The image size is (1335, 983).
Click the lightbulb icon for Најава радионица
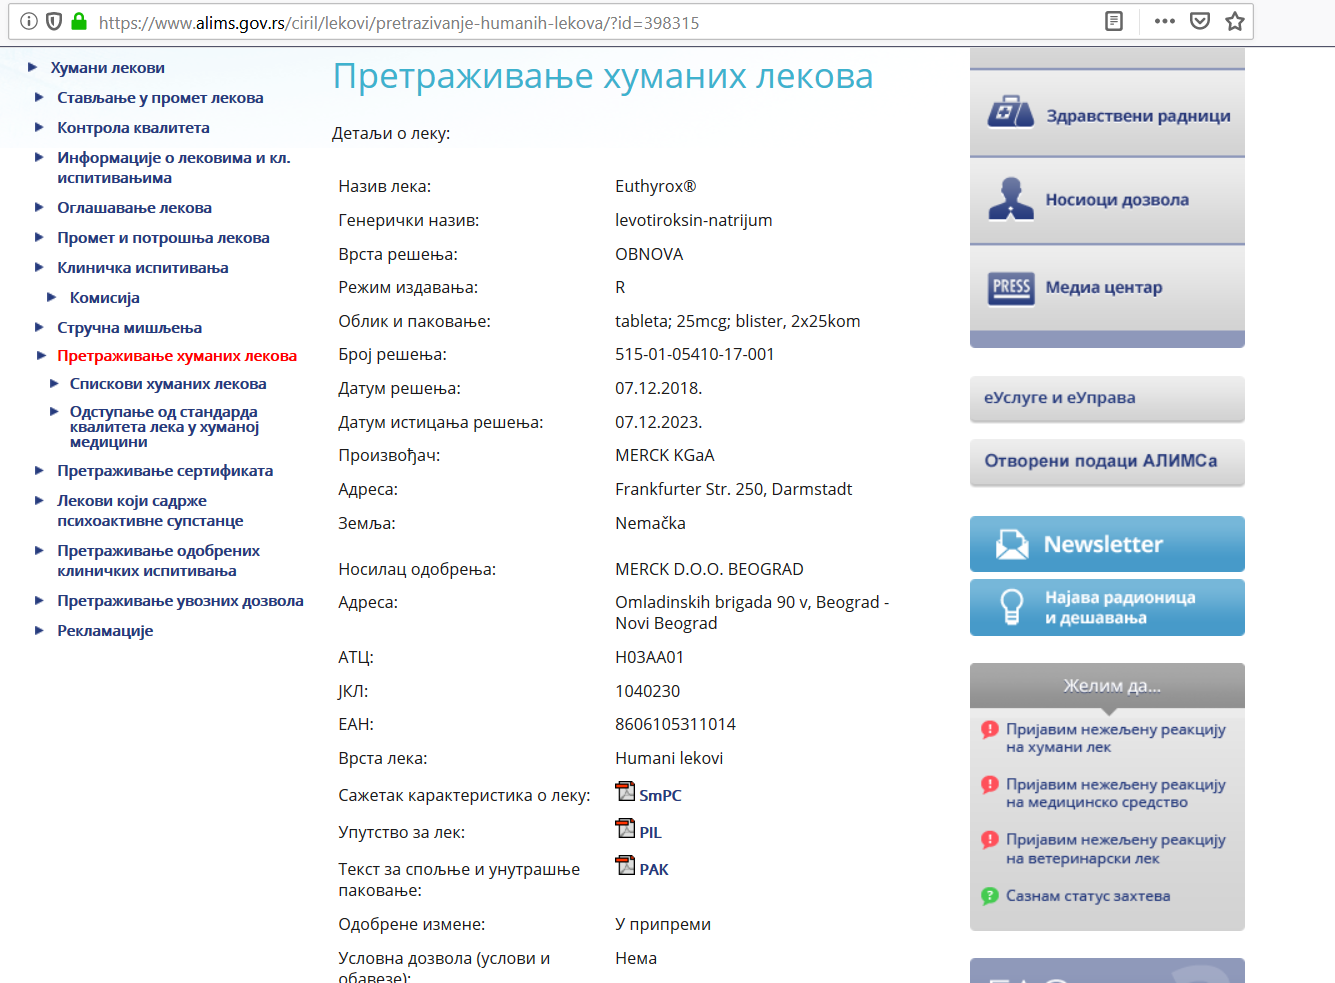1012,607
